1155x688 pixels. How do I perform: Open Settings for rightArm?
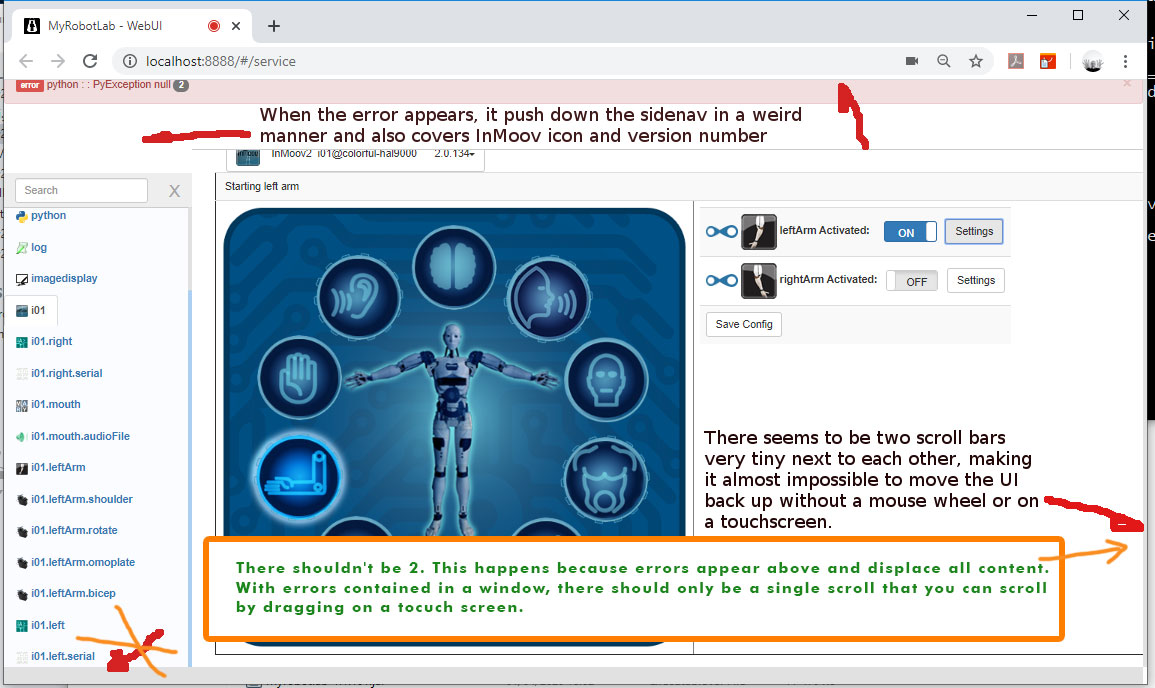click(x=975, y=280)
